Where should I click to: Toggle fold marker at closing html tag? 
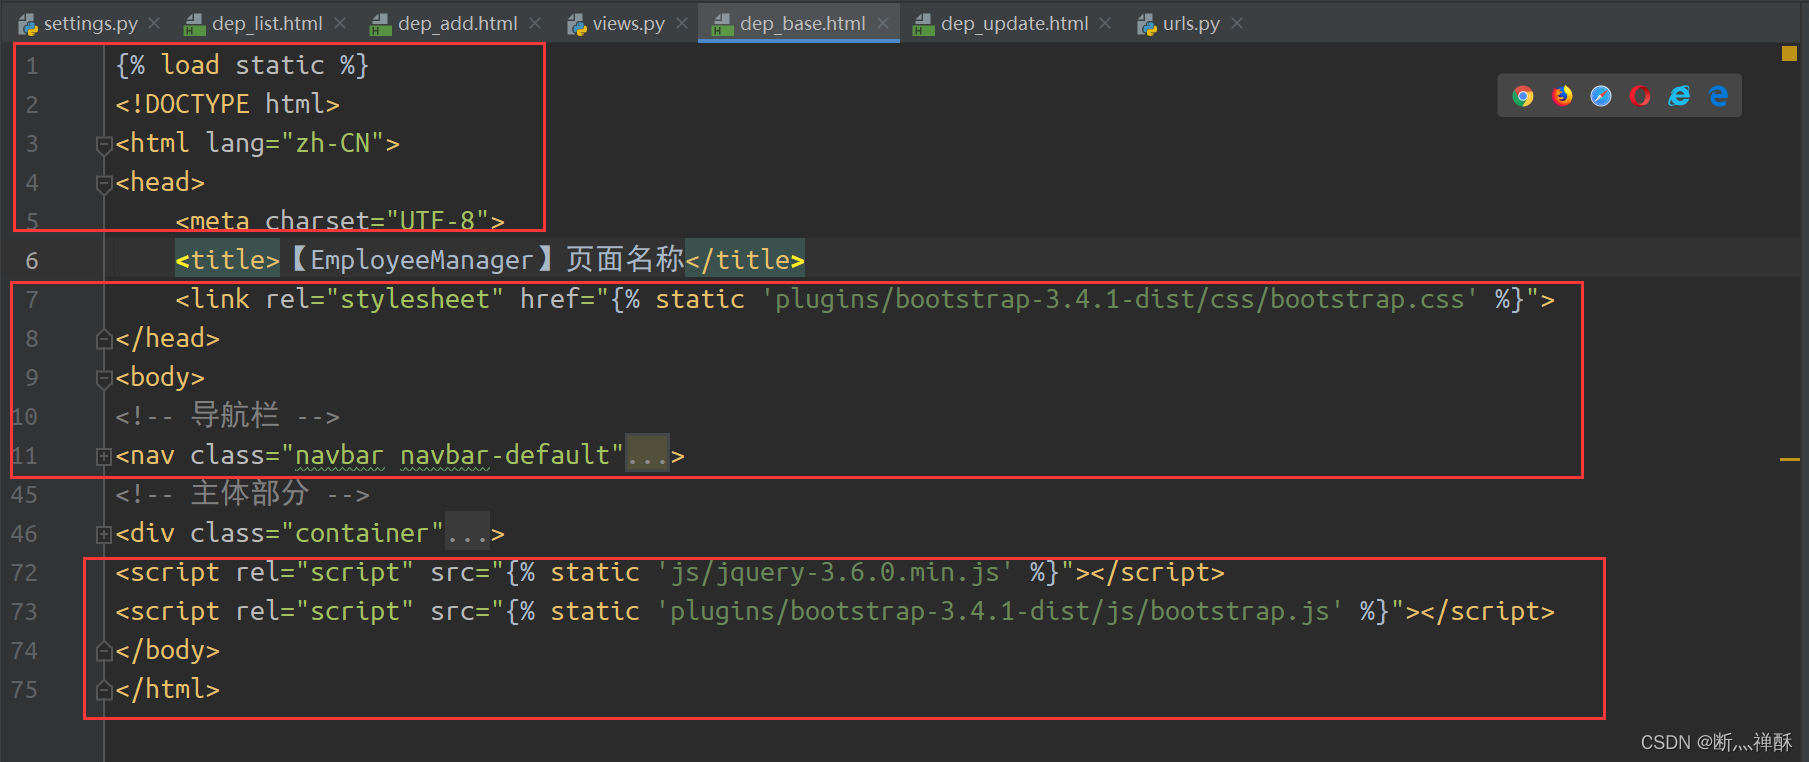103,690
